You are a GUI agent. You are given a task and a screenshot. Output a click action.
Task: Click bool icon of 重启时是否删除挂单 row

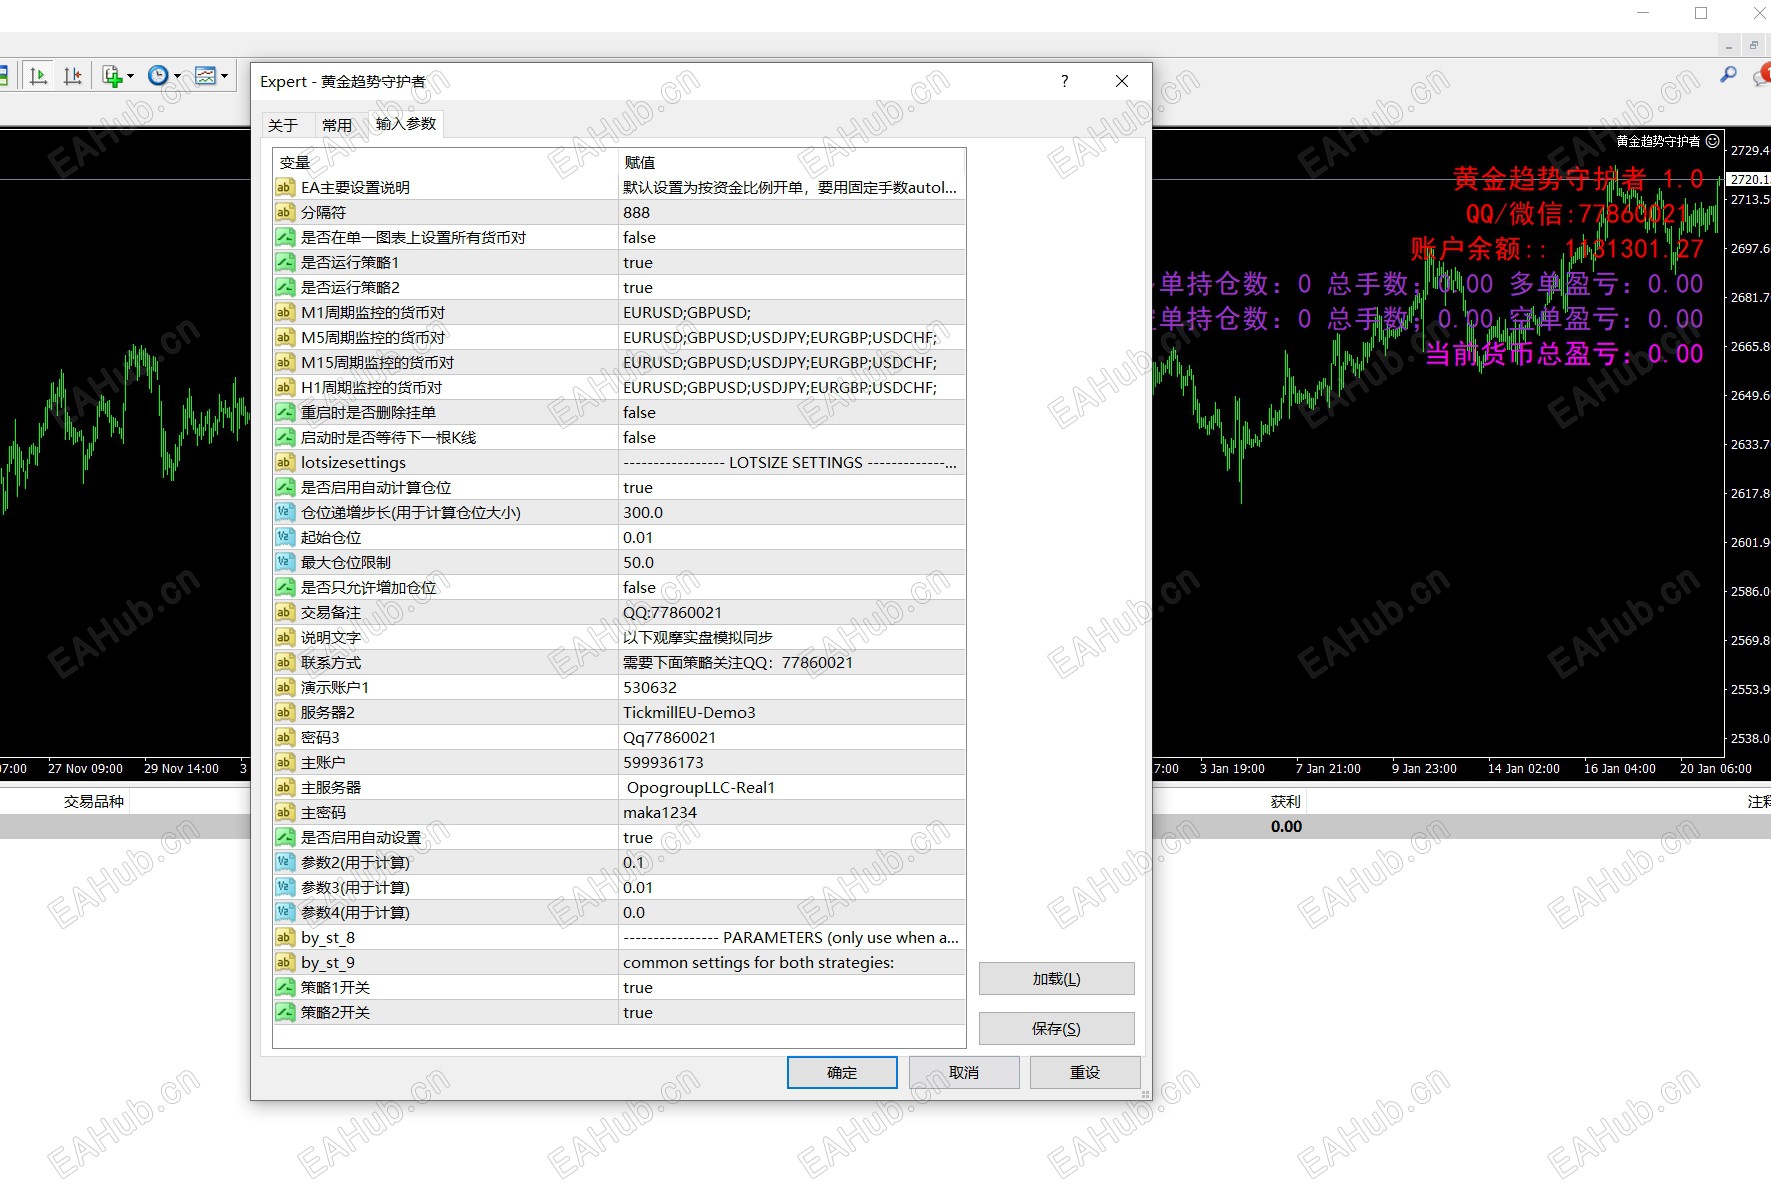click(285, 412)
